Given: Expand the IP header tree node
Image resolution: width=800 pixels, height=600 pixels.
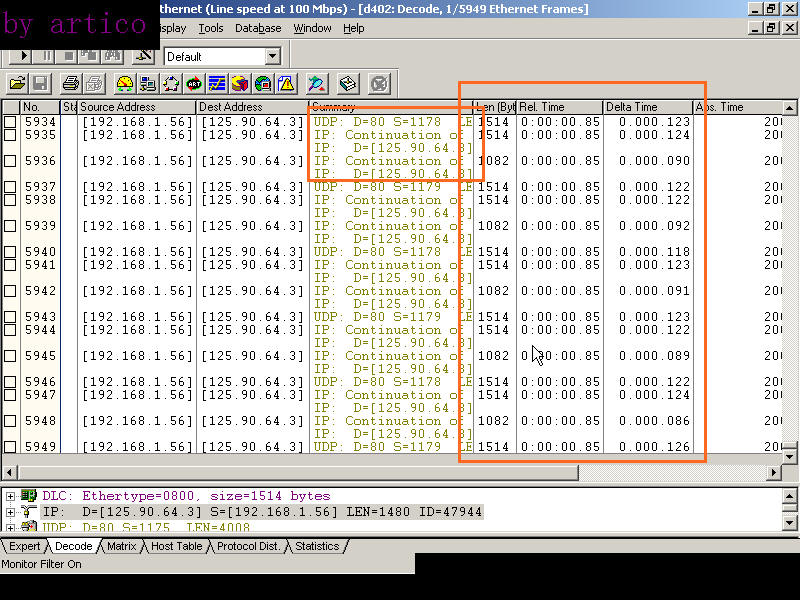Looking at the screenshot, I should tap(10, 512).
